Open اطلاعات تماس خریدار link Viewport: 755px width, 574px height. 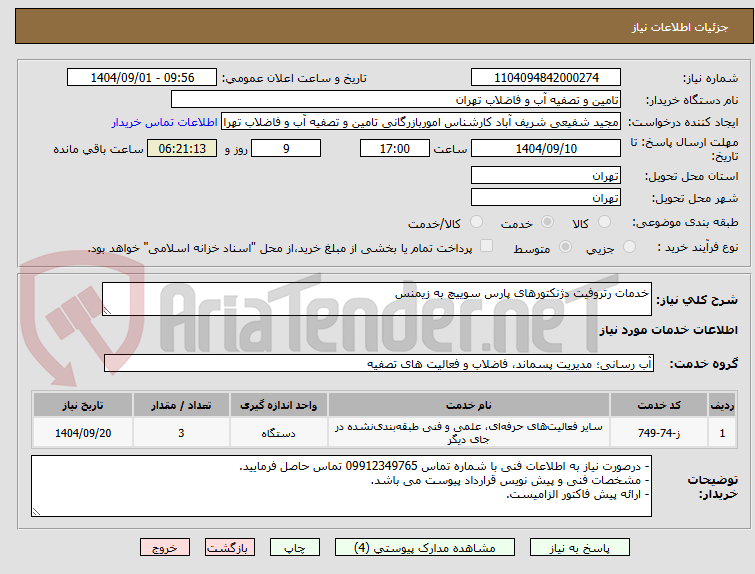[x=165, y=122]
